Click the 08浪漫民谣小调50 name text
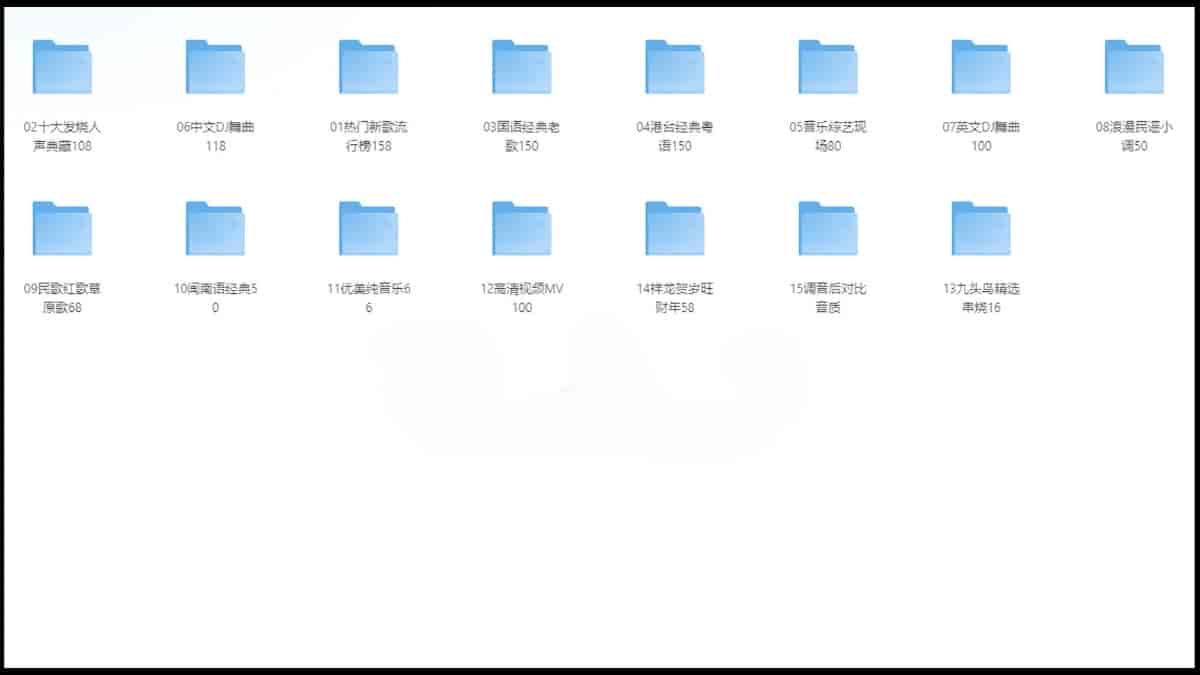 1134,136
